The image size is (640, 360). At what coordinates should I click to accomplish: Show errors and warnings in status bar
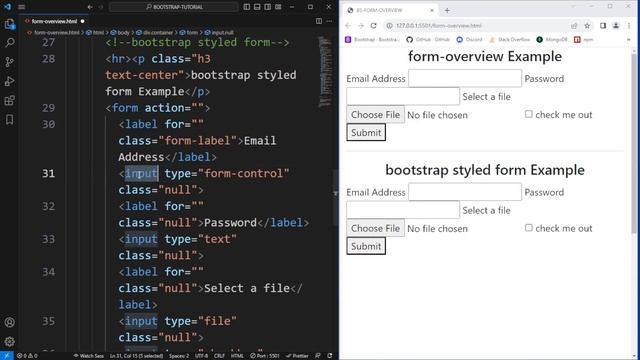click(27, 356)
